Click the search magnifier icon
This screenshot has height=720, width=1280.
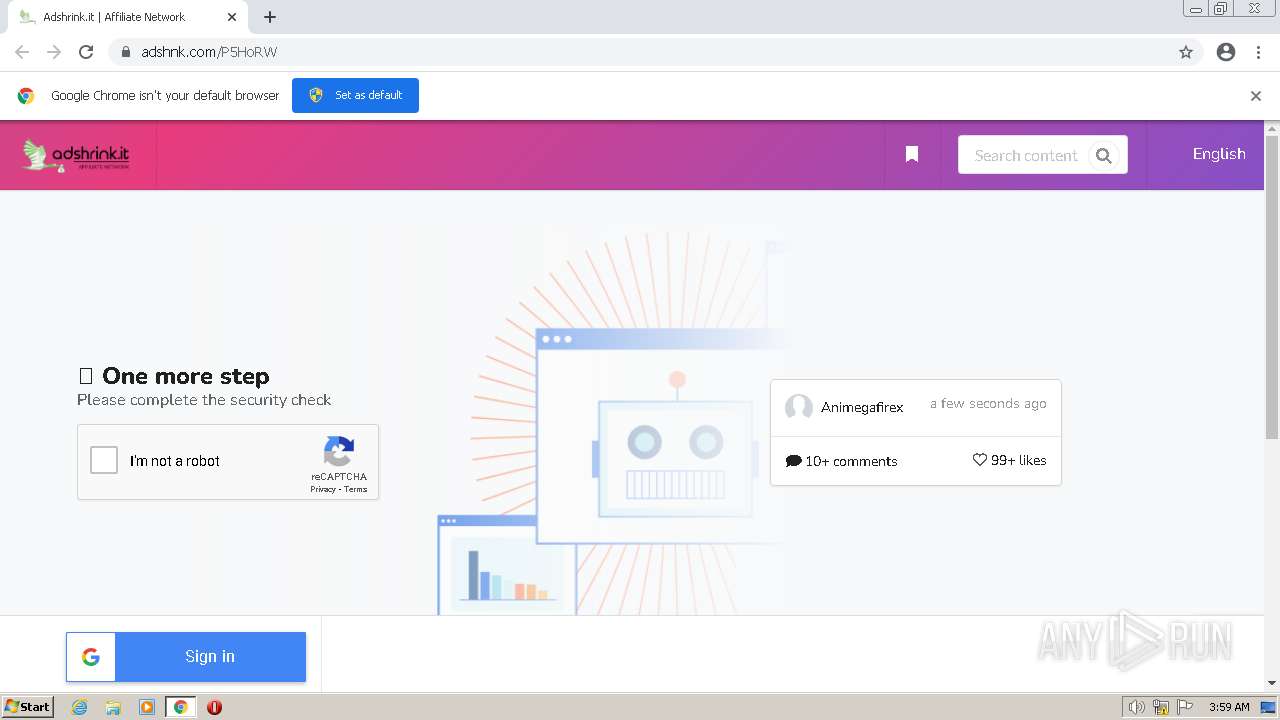tap(1104, 155)
